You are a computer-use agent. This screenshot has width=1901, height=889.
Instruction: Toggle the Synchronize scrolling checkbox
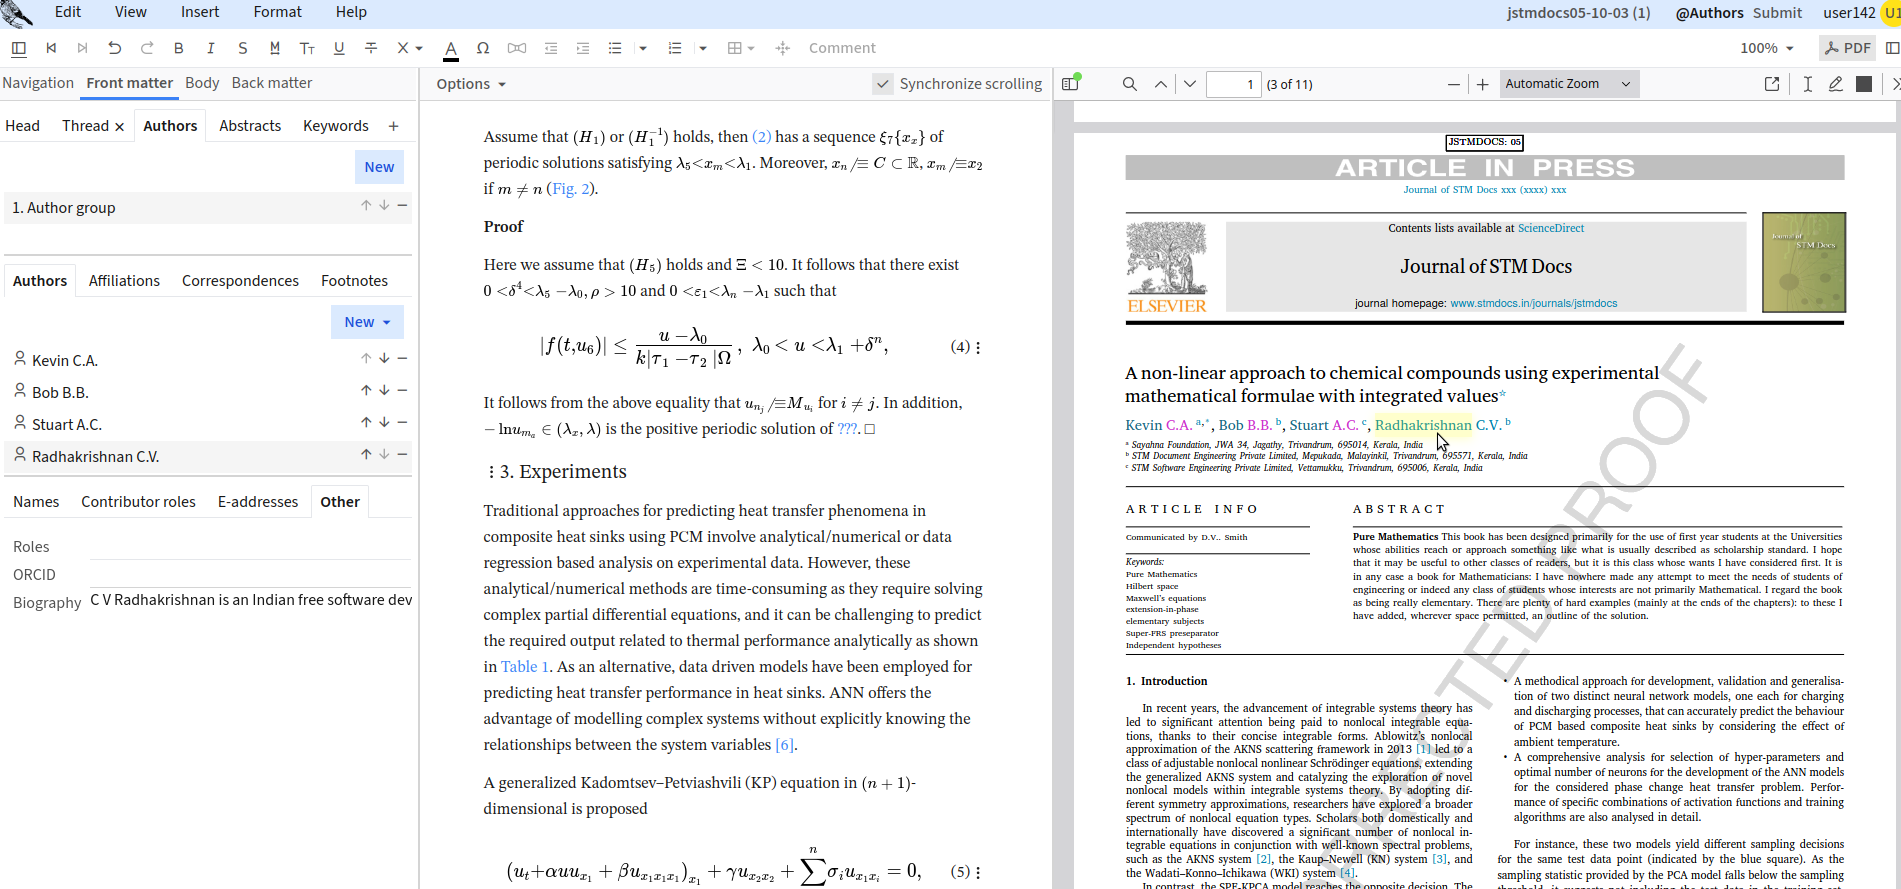882,84
